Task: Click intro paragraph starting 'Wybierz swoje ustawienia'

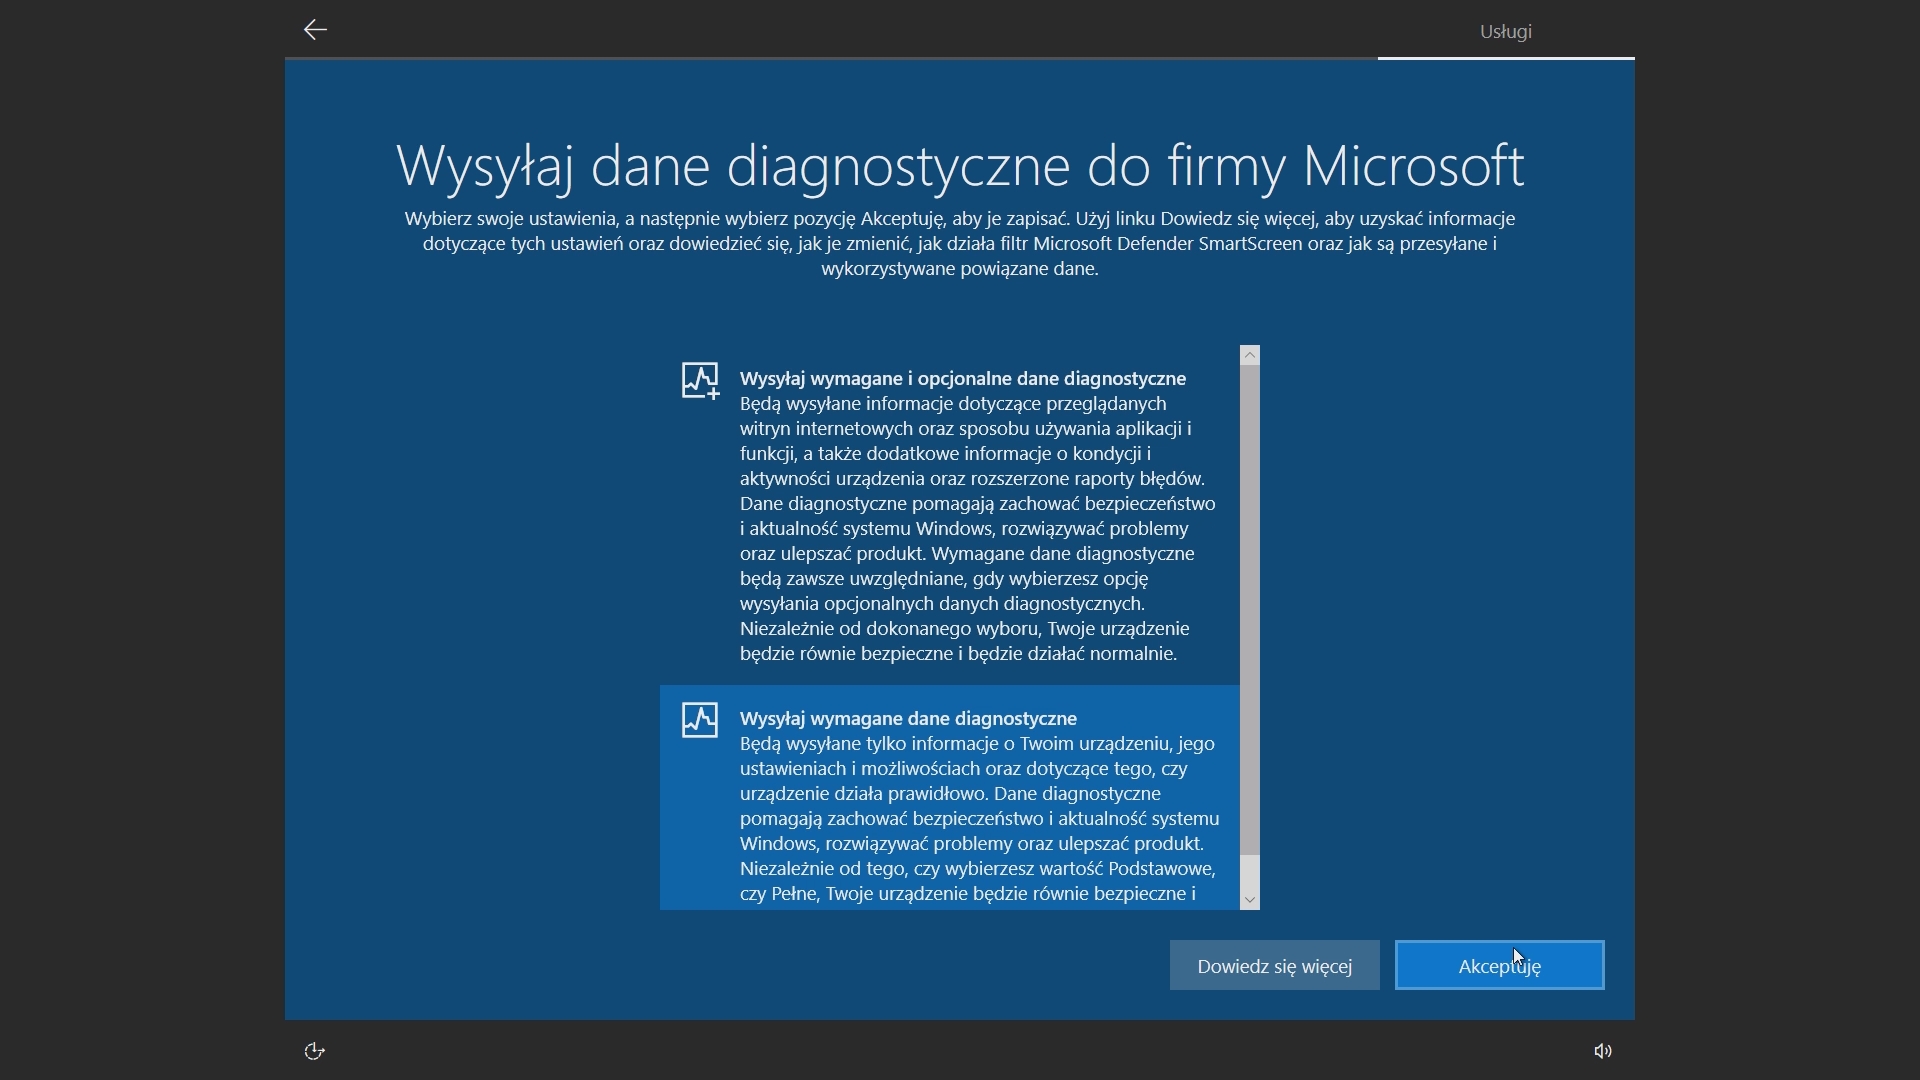Action: click(x=960, y=243)
